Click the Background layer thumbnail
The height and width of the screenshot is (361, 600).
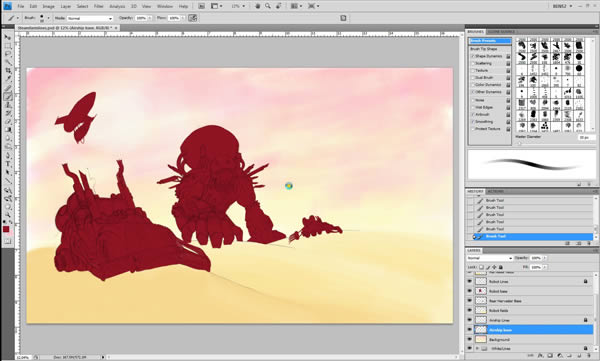(481, 339)
